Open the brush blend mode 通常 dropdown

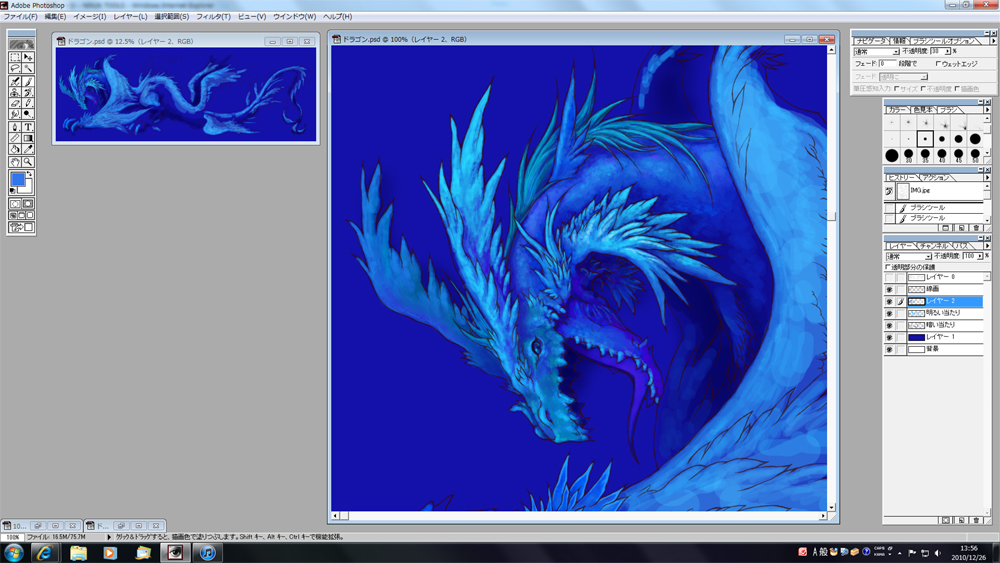point(876,51)
